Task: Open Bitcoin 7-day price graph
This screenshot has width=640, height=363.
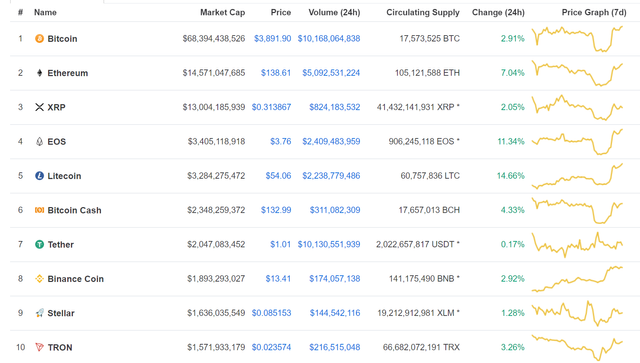Action: tap(577, 39)
